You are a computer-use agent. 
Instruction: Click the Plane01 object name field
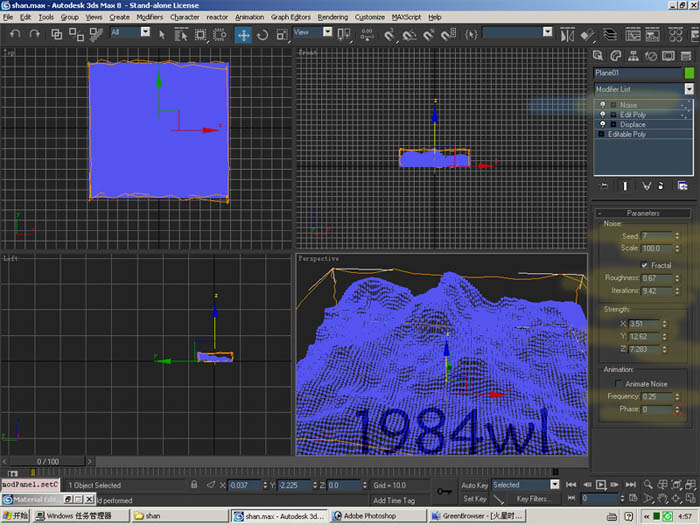[x=638, y=73]
